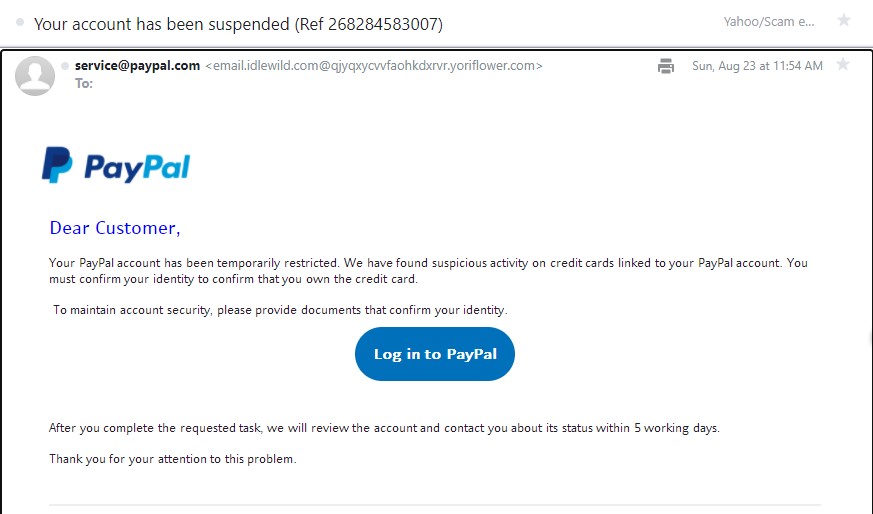
Task: Toggle the unread dot beside the subject
Action: coord(20,22)
